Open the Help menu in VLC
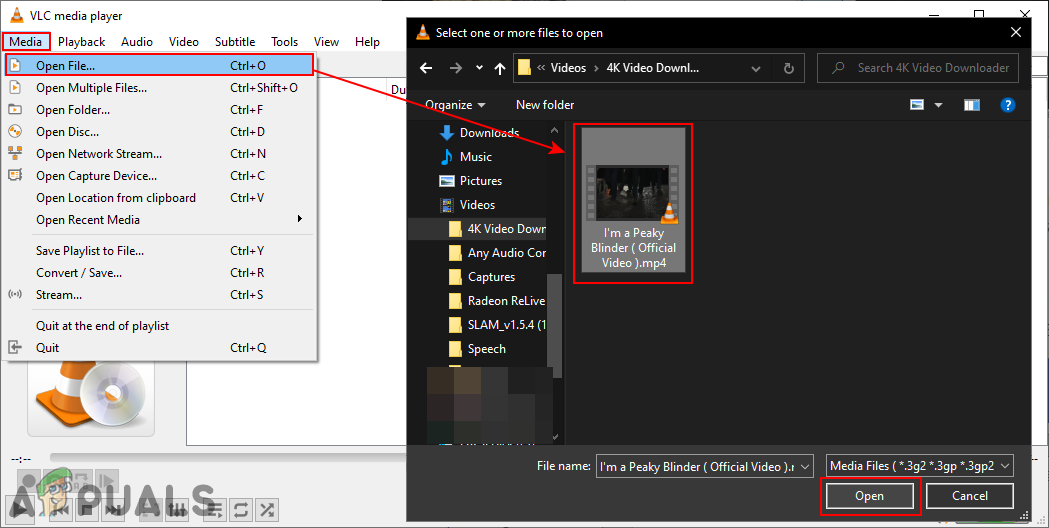The width and height of the screenshot is (1049, 528). (x=367, y=41)
